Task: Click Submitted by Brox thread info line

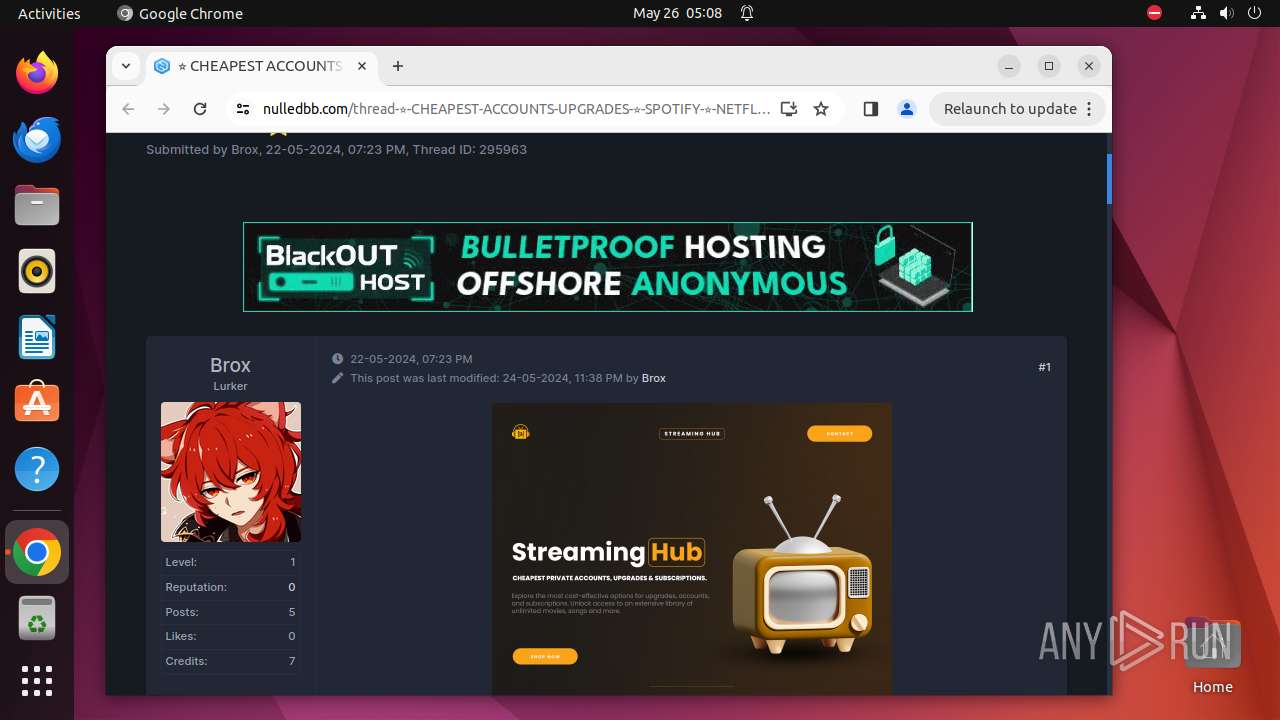Action: coord(336,150)
